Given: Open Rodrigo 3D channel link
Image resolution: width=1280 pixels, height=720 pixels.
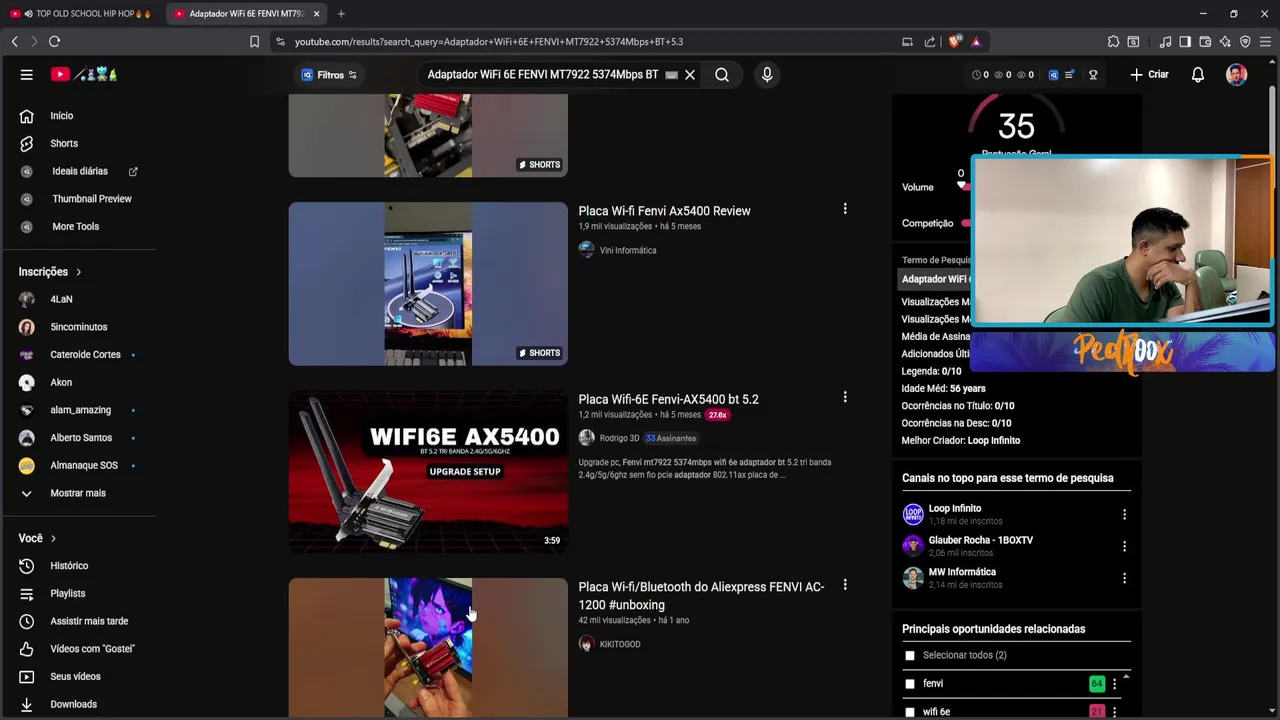Looking at the screenshot, I should point(619,438).
